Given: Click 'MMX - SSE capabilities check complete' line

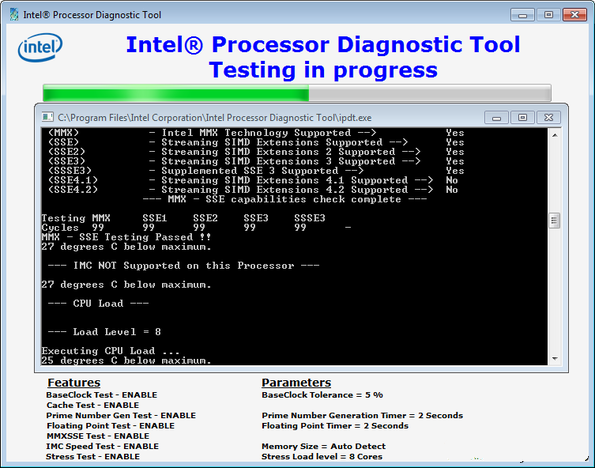Looking at the screenshot, I should (285, 199).
